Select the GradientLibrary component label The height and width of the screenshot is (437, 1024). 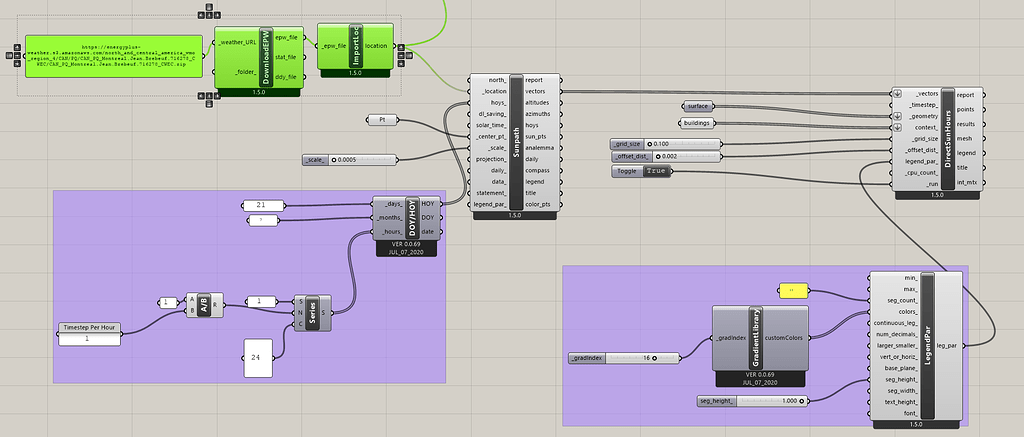[x=755, y=338]
